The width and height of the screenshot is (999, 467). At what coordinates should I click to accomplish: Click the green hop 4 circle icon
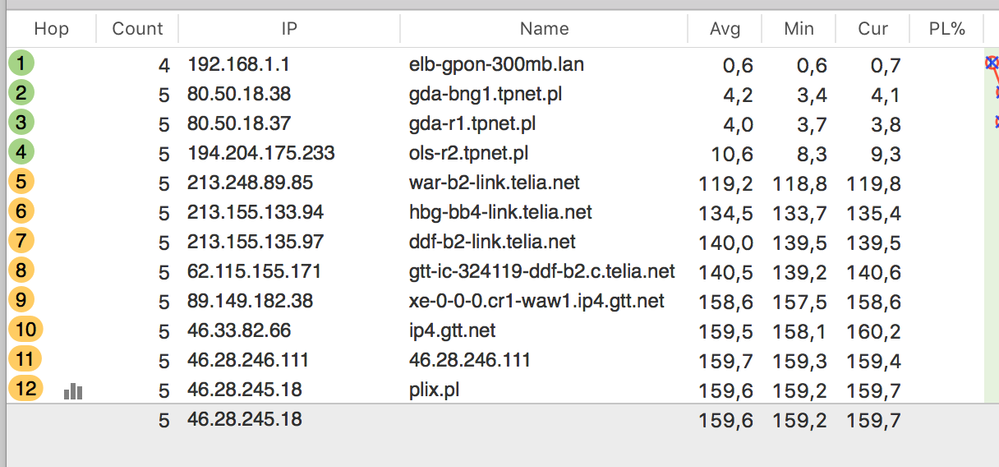[21, 153]
